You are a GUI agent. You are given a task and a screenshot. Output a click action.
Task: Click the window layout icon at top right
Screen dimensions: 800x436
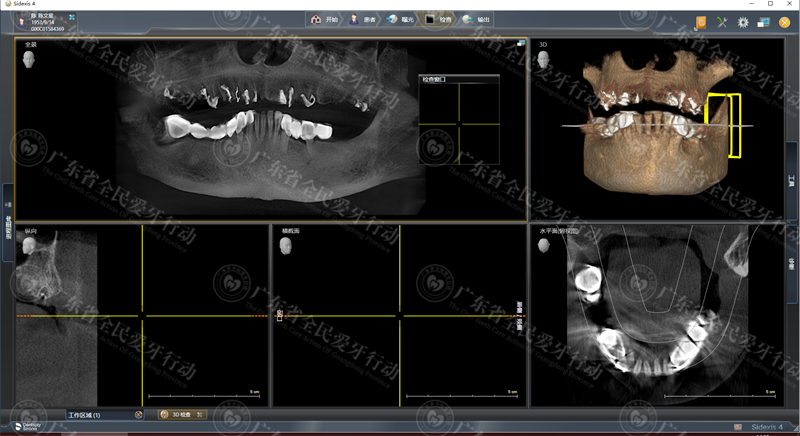[x=763, y=21]
